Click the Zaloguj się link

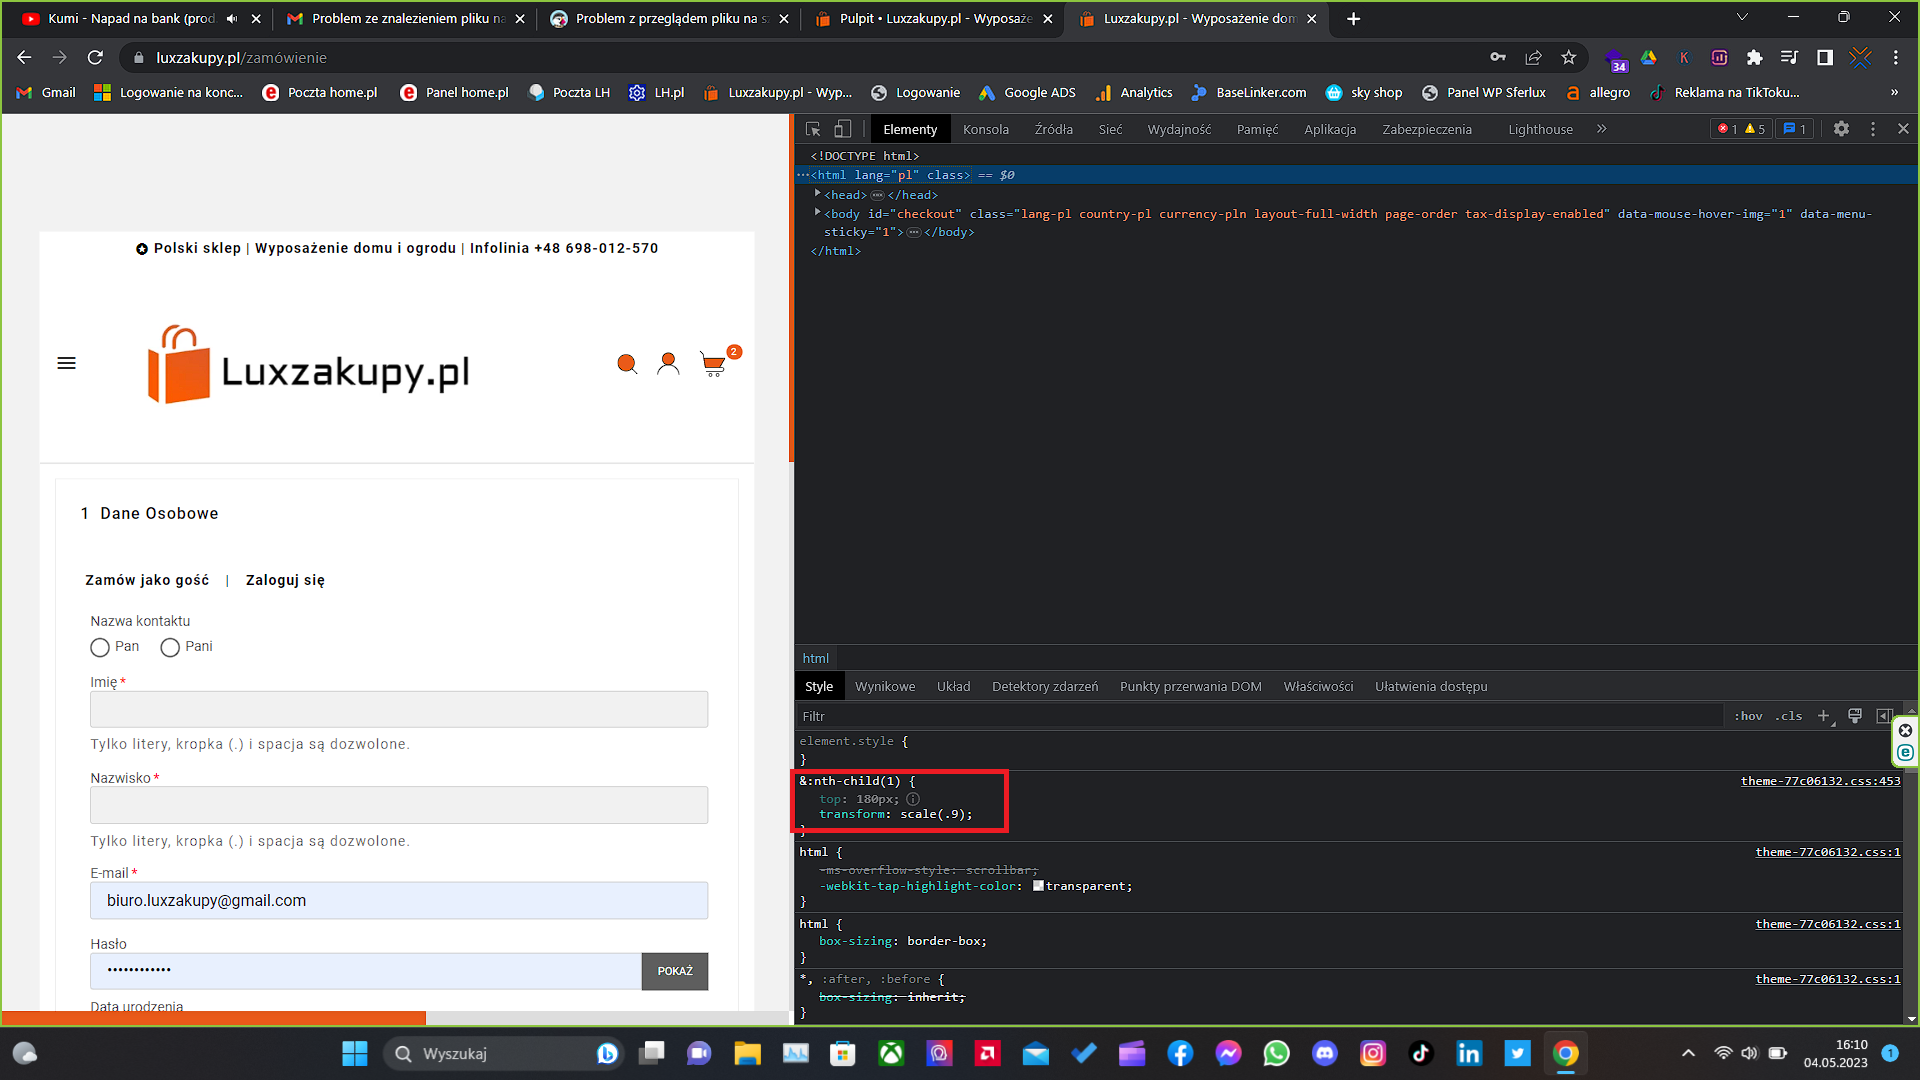pos(285,580)
